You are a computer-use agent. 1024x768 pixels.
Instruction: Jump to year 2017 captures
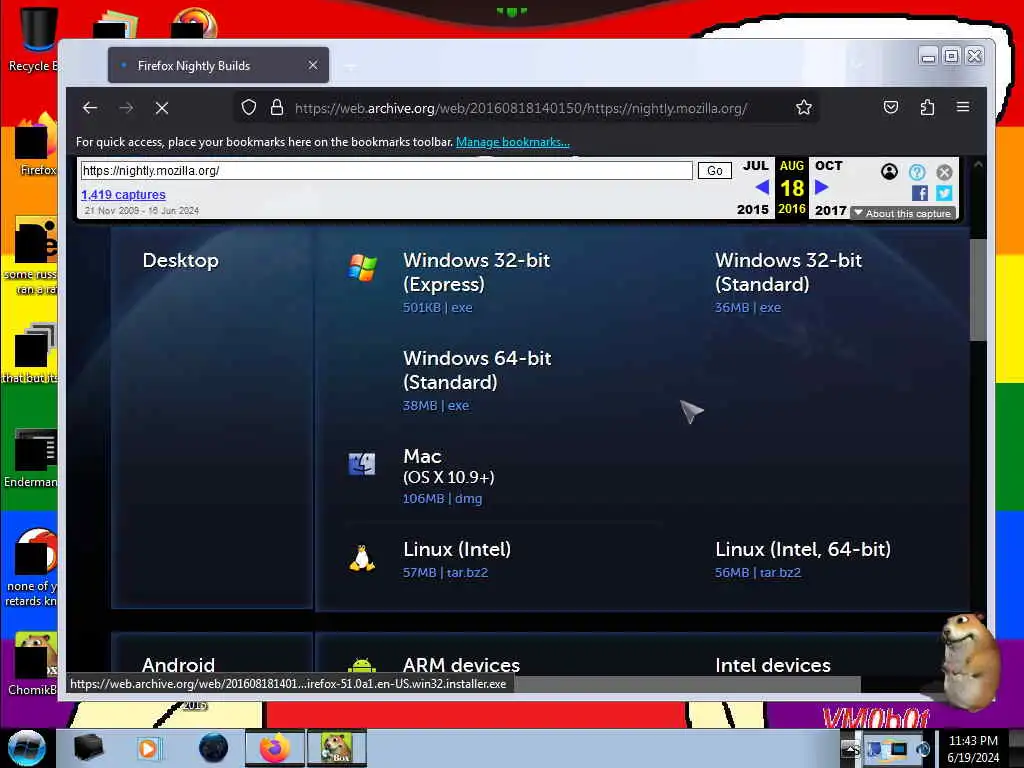coord(831,210)
